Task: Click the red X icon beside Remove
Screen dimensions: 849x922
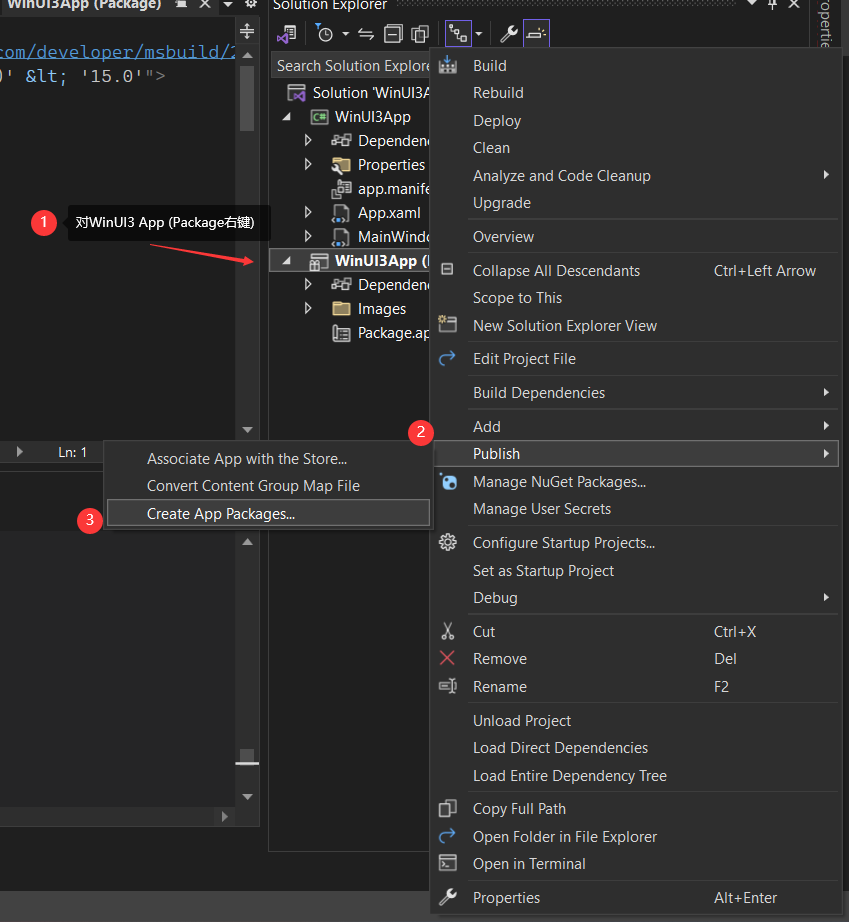Action: (447, 658)
